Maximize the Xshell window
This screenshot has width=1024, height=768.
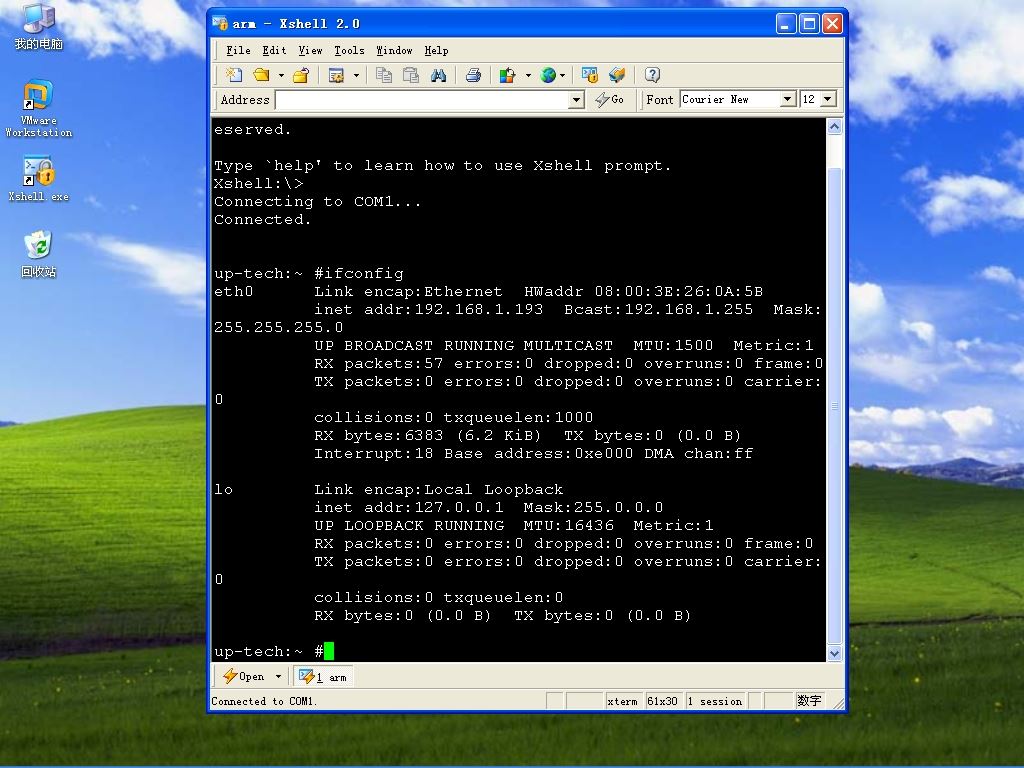tap(809, 24)
